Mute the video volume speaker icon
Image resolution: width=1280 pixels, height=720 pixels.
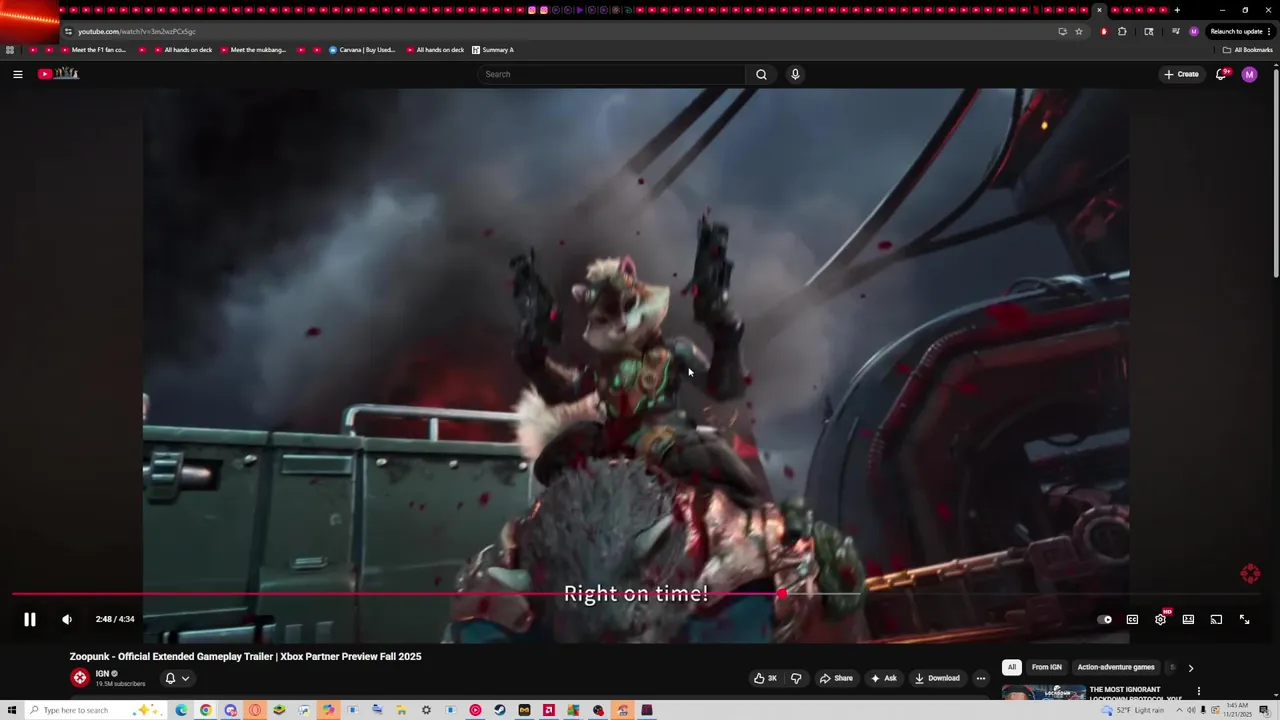[67, 619]
